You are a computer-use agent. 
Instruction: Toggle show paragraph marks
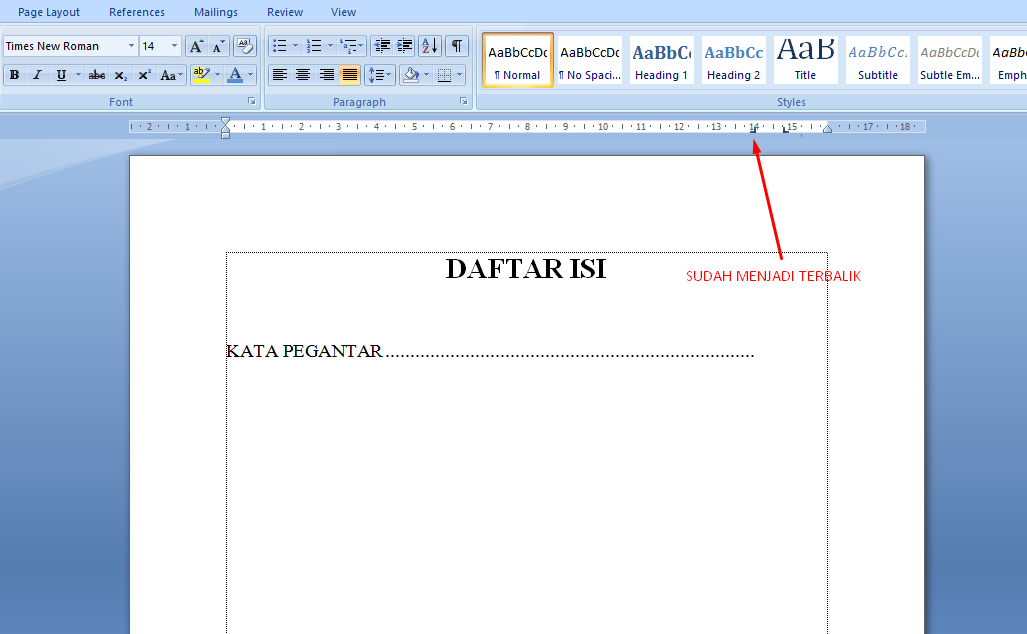[457, 46]
